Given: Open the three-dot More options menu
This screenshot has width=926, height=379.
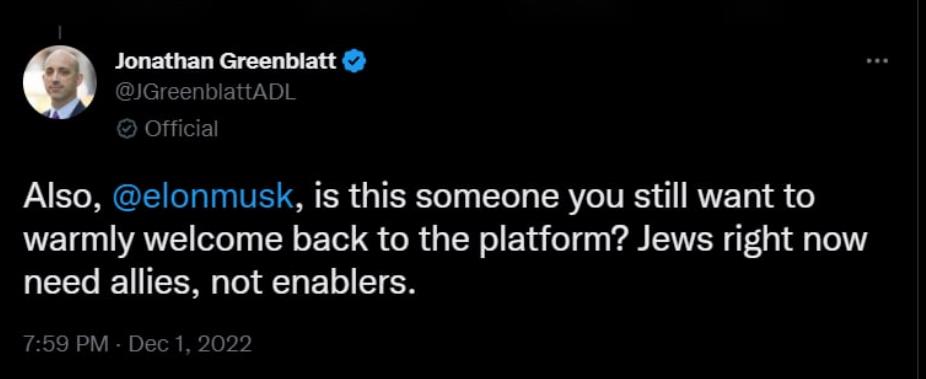Looking at the screenshot, I should (x=877, y=61).
